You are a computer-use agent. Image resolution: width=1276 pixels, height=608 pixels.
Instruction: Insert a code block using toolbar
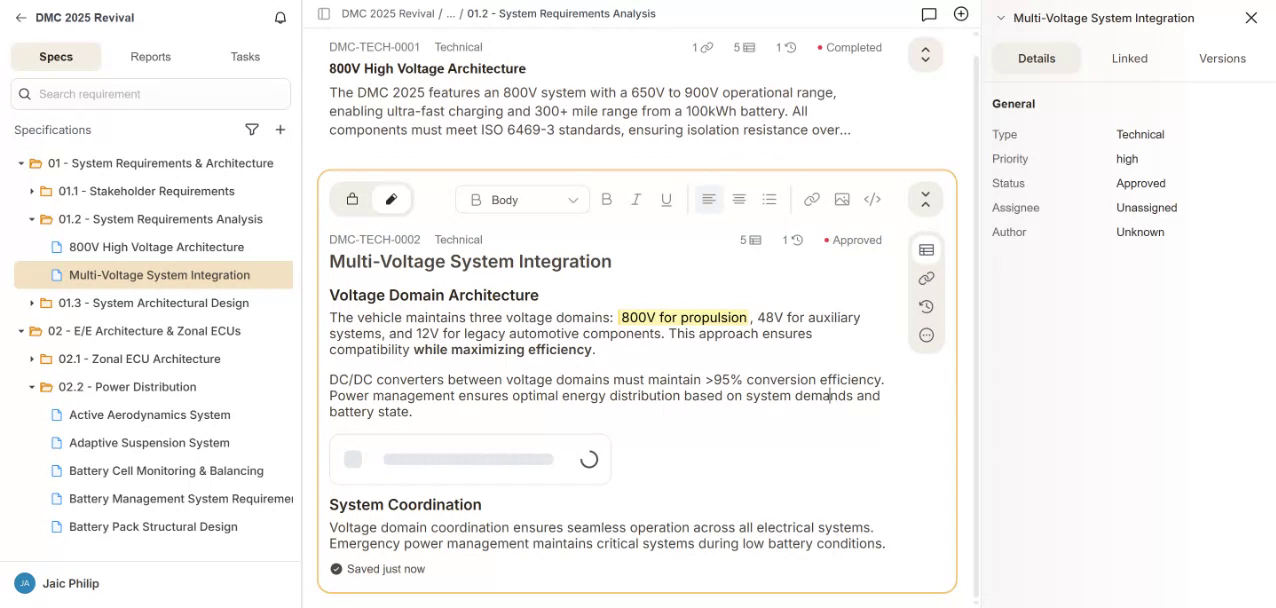[872, 200]
